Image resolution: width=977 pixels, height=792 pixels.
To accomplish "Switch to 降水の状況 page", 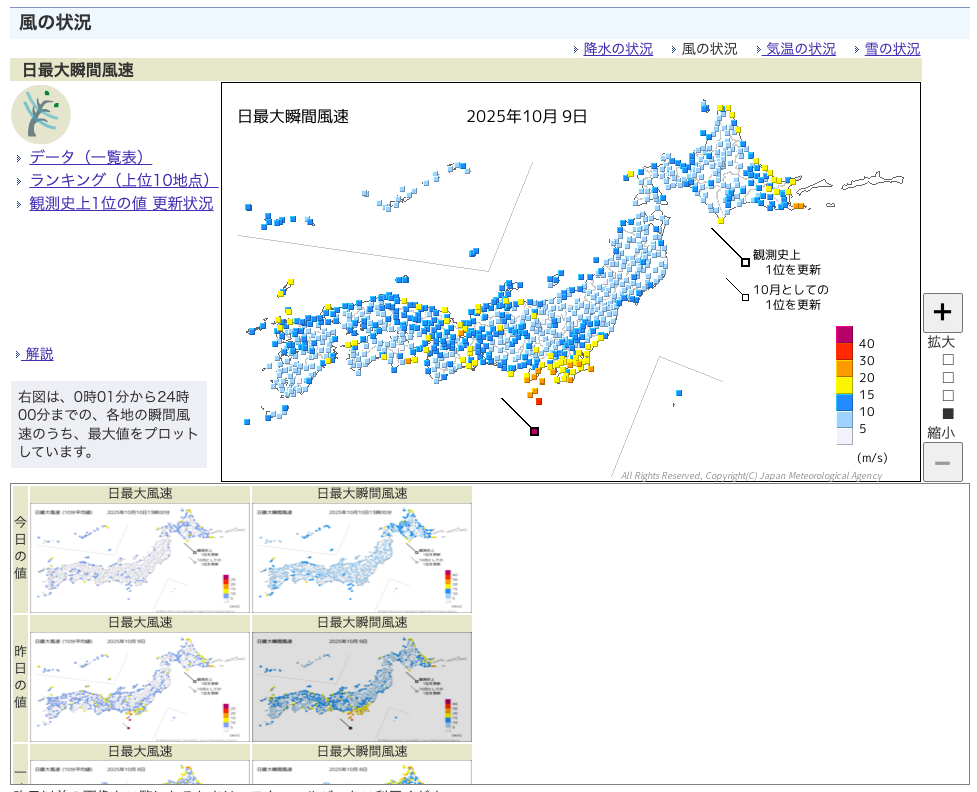I will tap(618, 49).
